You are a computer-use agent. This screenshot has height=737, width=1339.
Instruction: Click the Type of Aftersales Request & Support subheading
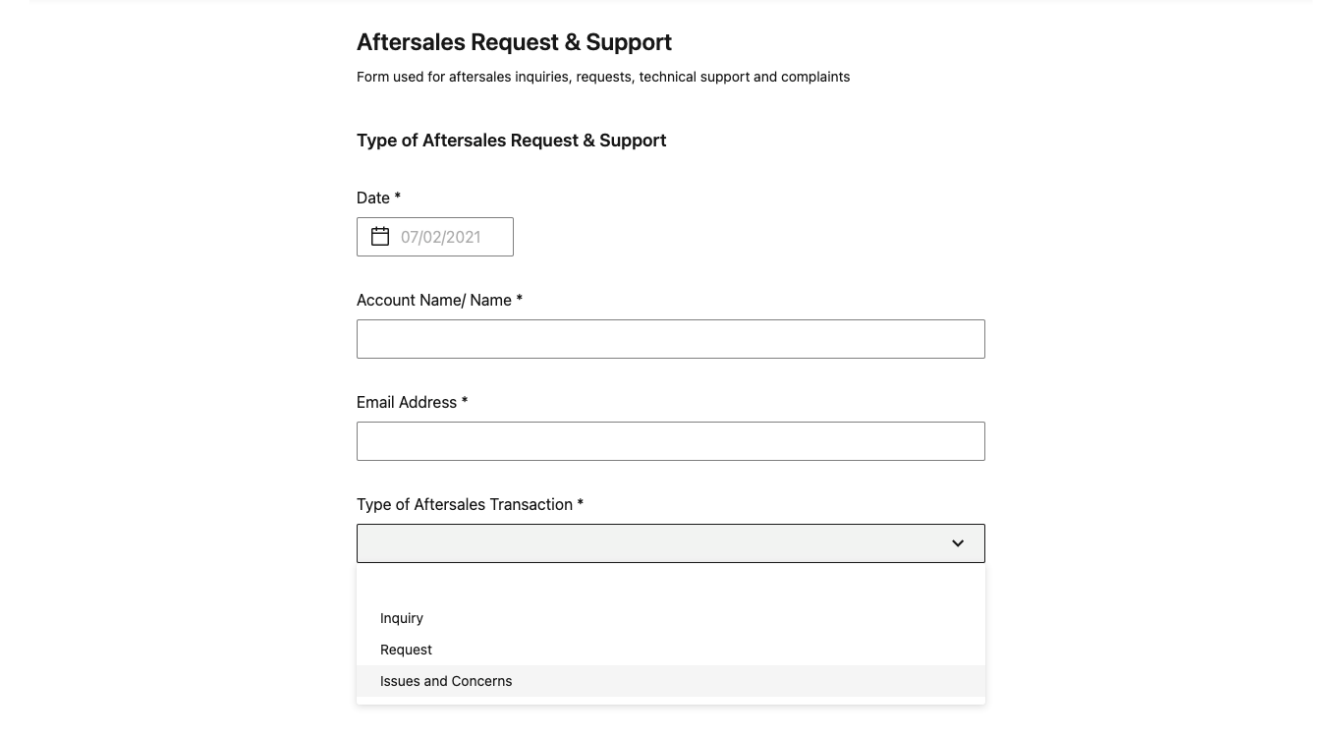coord(511,141)
